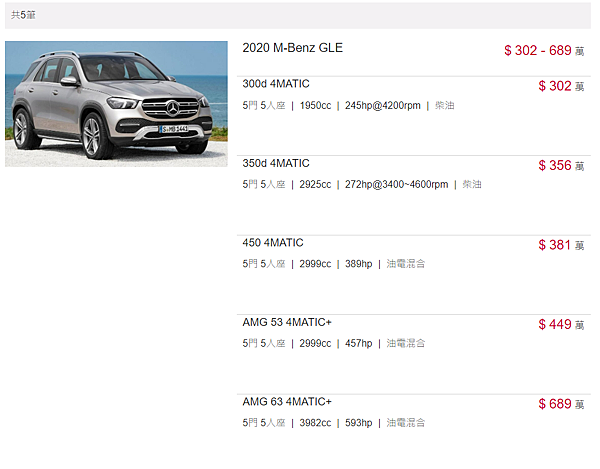Click the $ 302 - 689 price range
The height and width of the screenshot is (469, 600).
(544, 50)
